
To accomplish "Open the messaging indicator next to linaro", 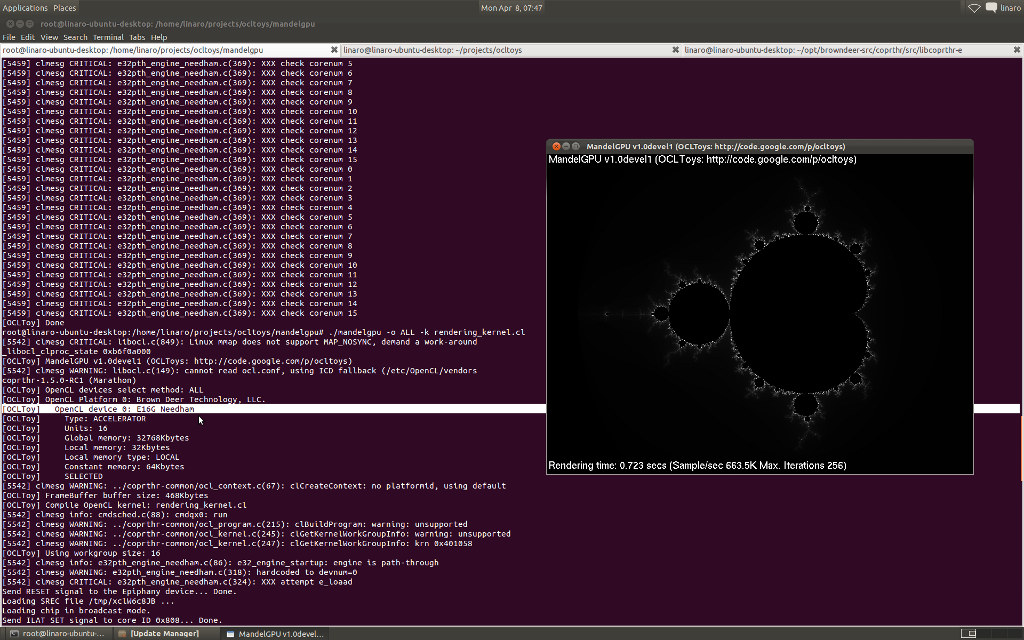I will click(992, 7).
